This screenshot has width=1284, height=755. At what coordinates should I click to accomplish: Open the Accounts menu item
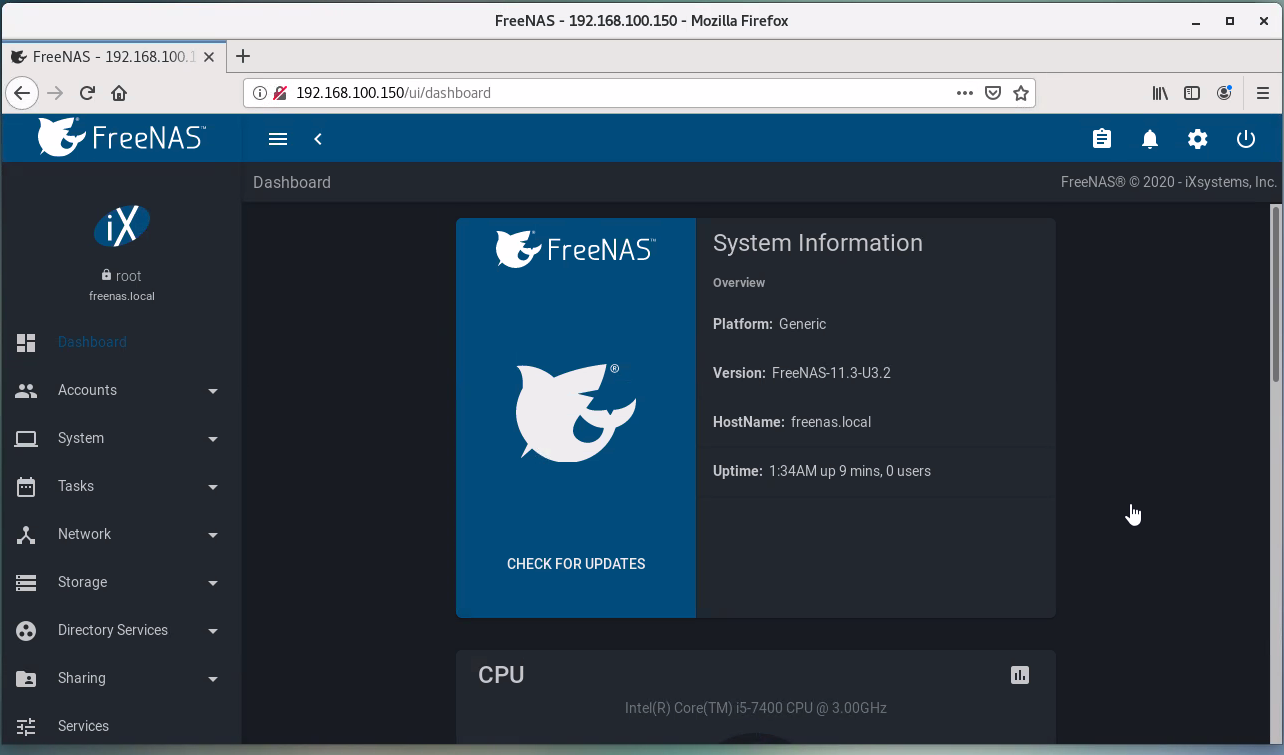pyautogui.click(x=121, y=390)
